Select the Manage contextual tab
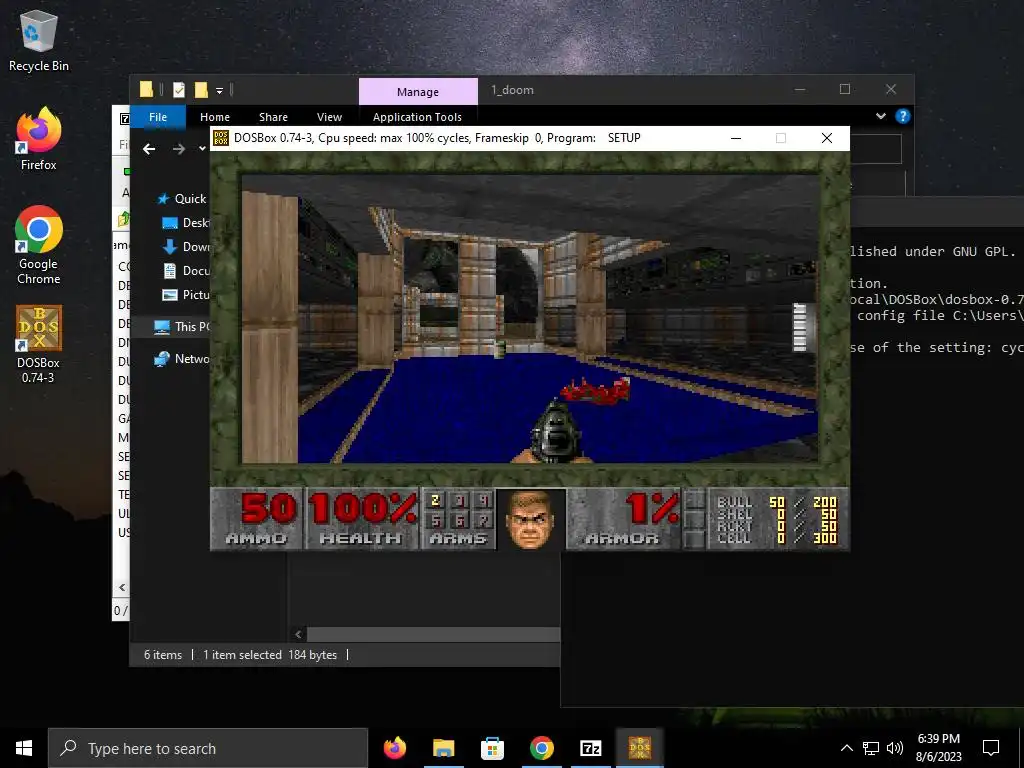 click(418, 91)
